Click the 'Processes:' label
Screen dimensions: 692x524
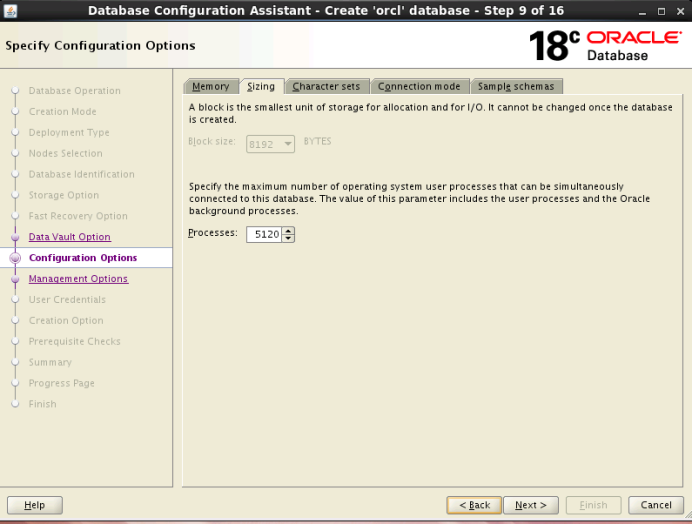[213, 233]
